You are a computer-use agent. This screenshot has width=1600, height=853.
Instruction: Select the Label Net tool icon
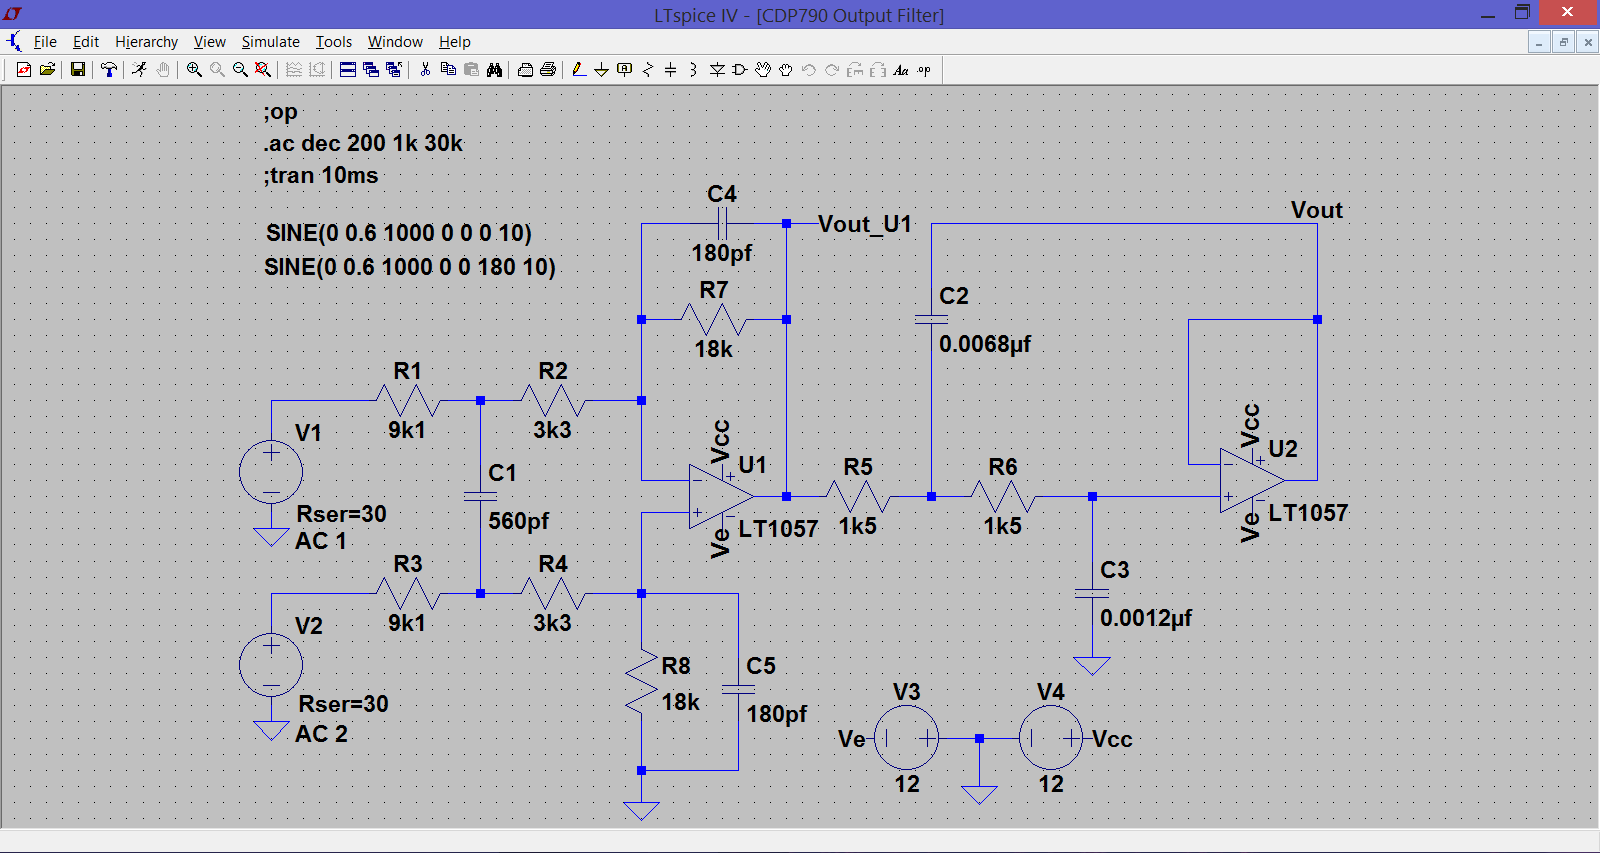[x=624, y=70]
